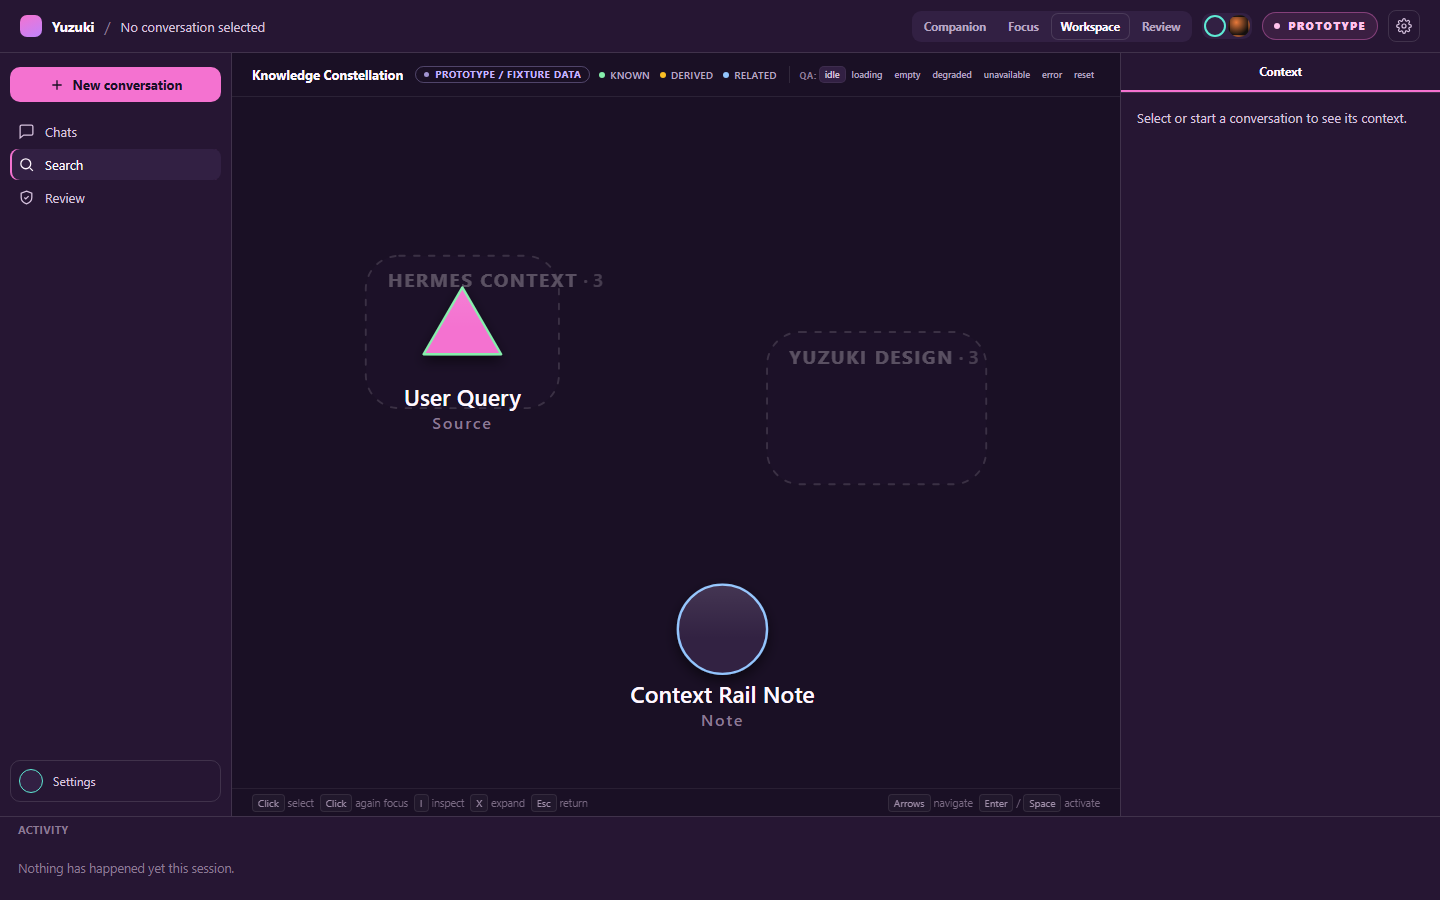Click the KNOWN legend item
The image size is (1440, 900).
click(x=624, y=75)
